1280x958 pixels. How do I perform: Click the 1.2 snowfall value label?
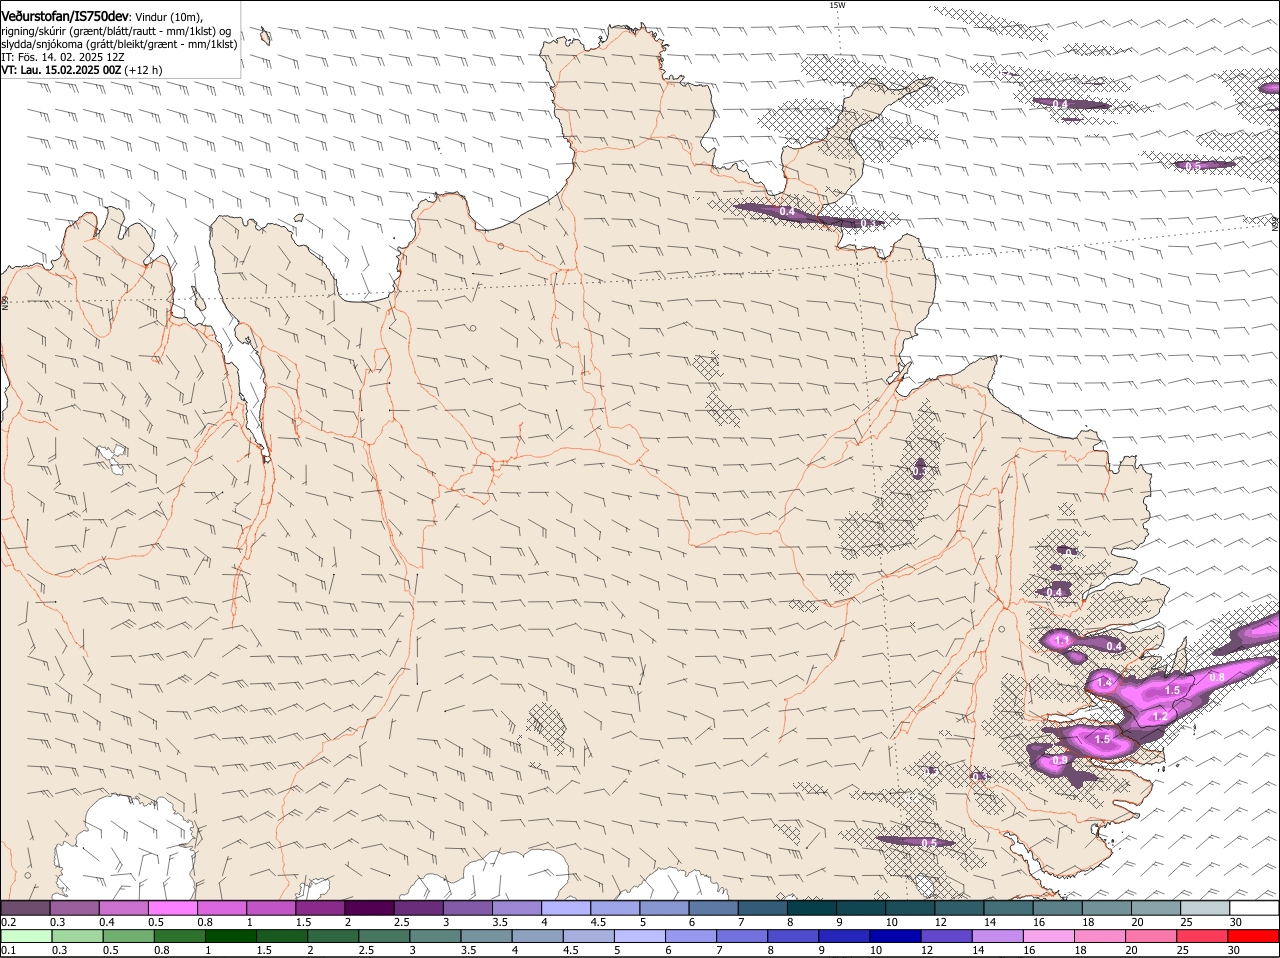(x=1160, y=716)
